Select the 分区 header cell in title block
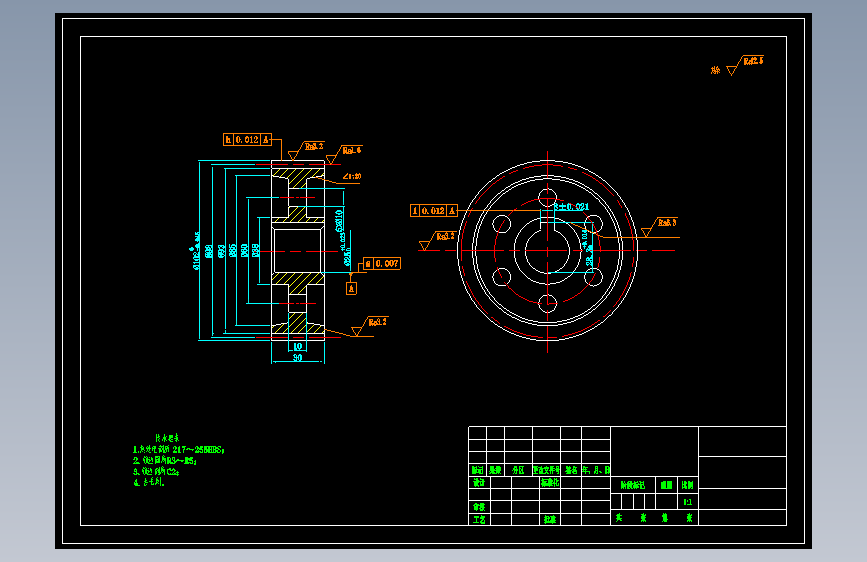Image resolution: width=867 pixels, height=562 pixels. pos(518,470)
